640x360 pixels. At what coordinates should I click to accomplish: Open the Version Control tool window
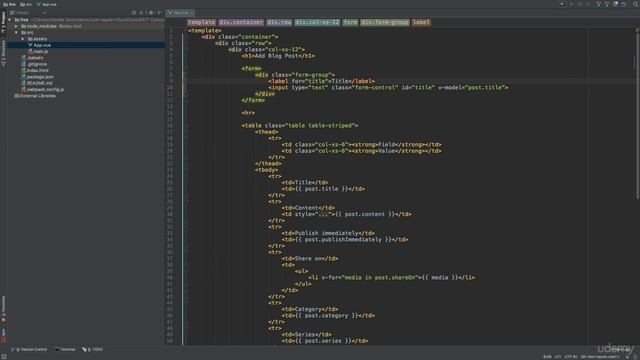29,349
